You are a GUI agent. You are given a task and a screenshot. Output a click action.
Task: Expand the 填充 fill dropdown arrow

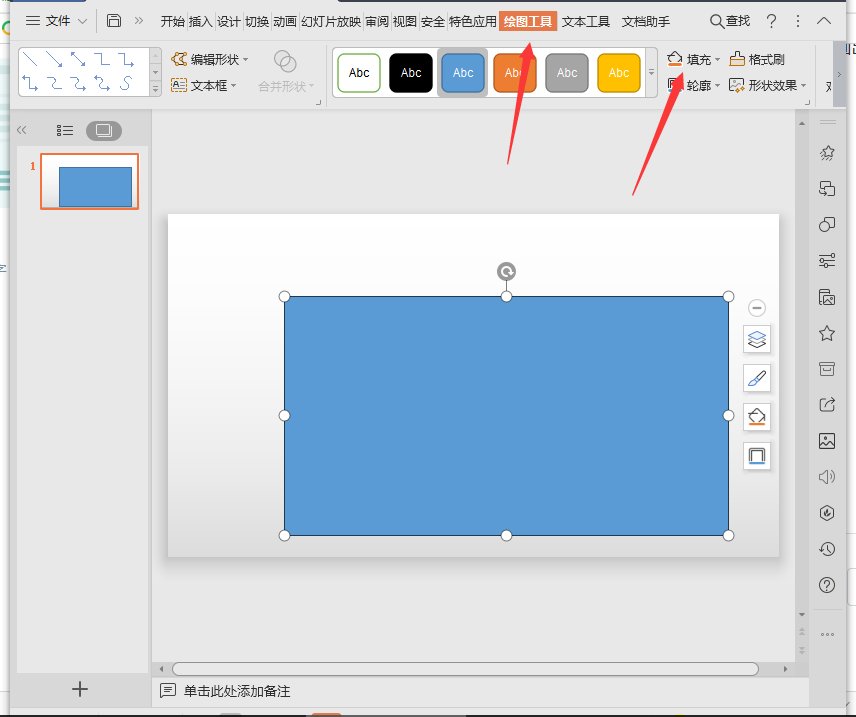[x=717, y=60]
